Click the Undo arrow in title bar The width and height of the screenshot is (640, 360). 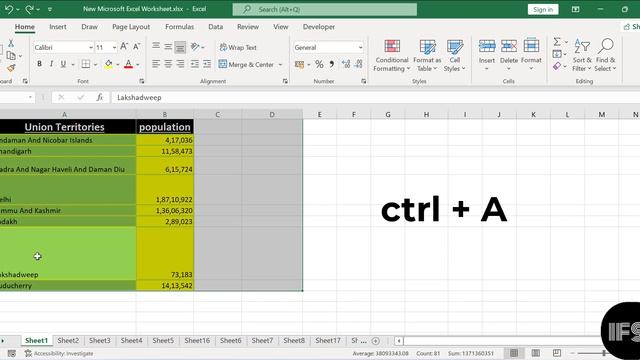pos(9,9)
